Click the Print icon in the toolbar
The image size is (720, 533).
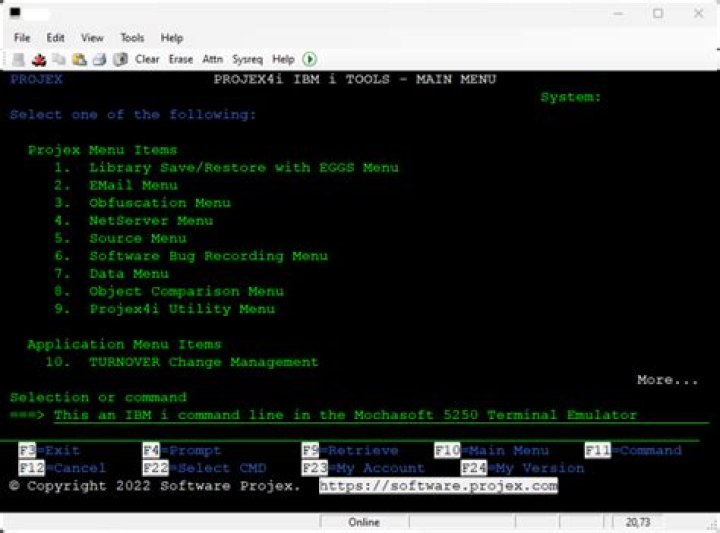click(100, 59)
